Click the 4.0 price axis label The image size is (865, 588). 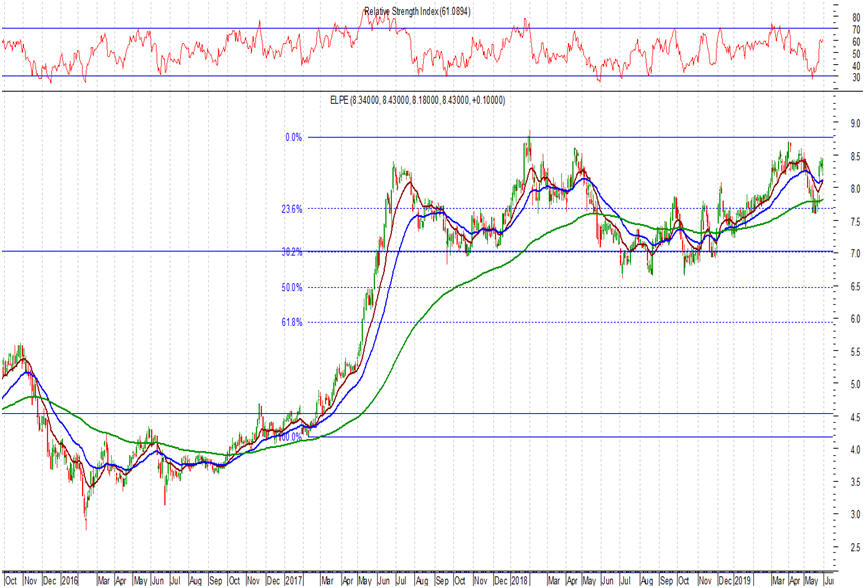(855, 450)
